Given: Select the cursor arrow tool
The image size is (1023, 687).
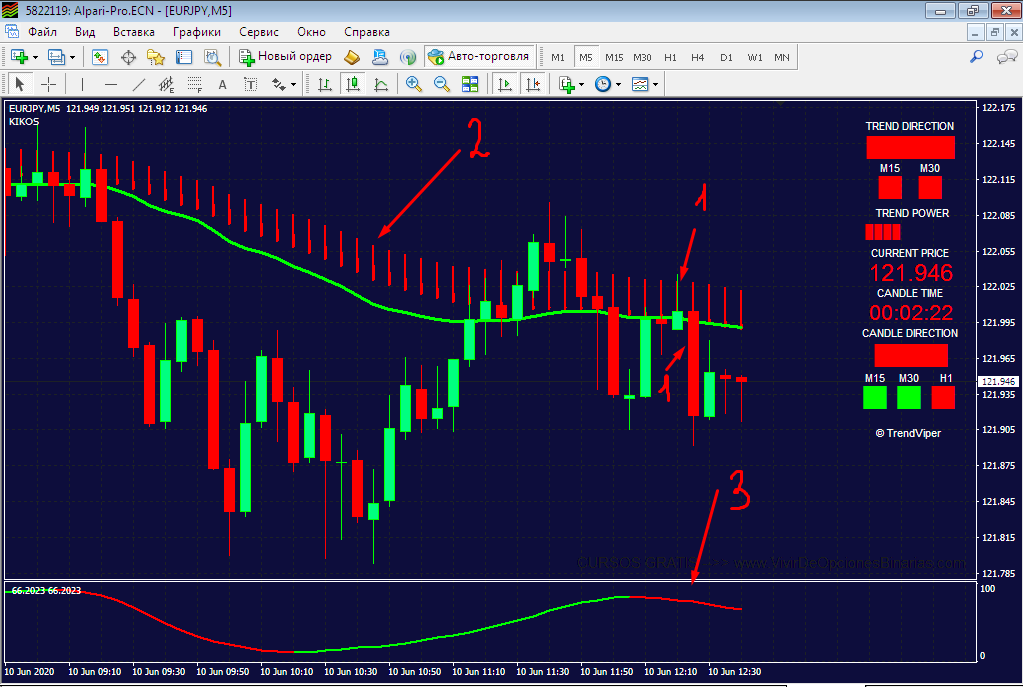Looking at the screenshot, I should [20, 84].
